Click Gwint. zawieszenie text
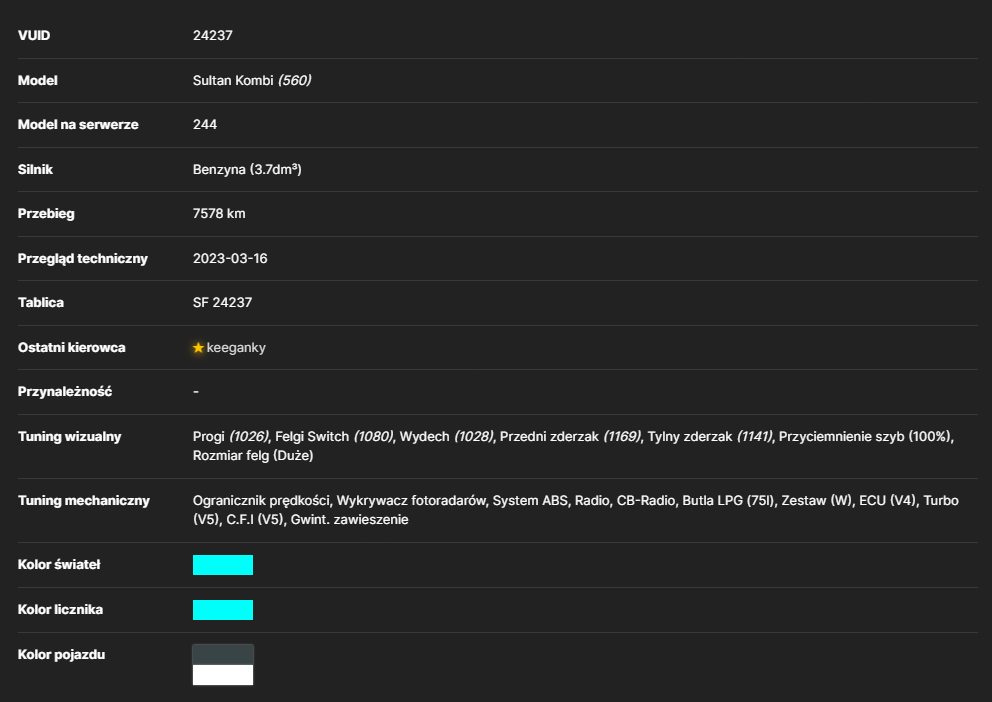 tap(350, 519)
